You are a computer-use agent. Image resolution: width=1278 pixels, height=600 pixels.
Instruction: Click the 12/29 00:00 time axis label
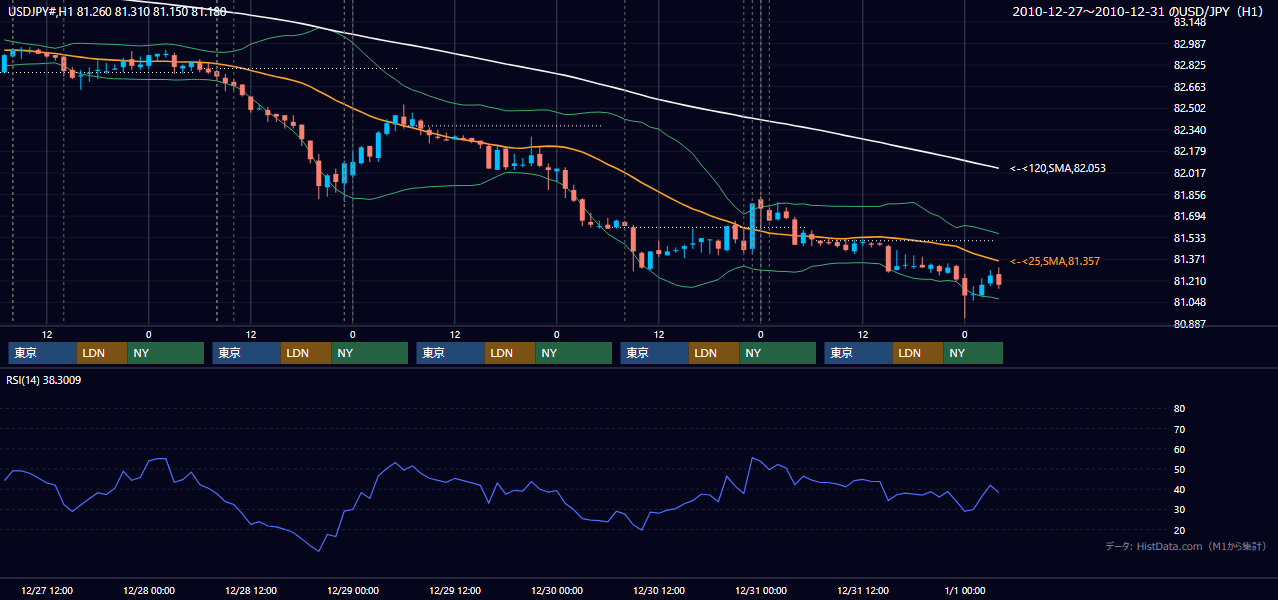tap(352, 590)
